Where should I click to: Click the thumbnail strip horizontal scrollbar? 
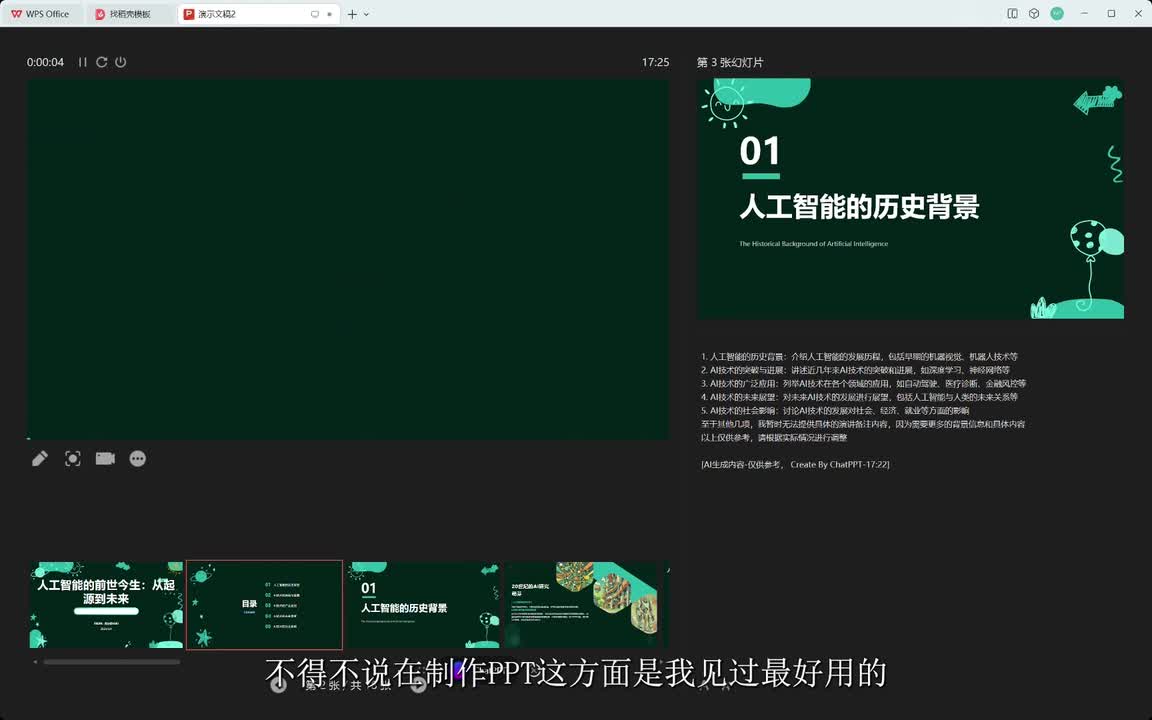point(111,661)
